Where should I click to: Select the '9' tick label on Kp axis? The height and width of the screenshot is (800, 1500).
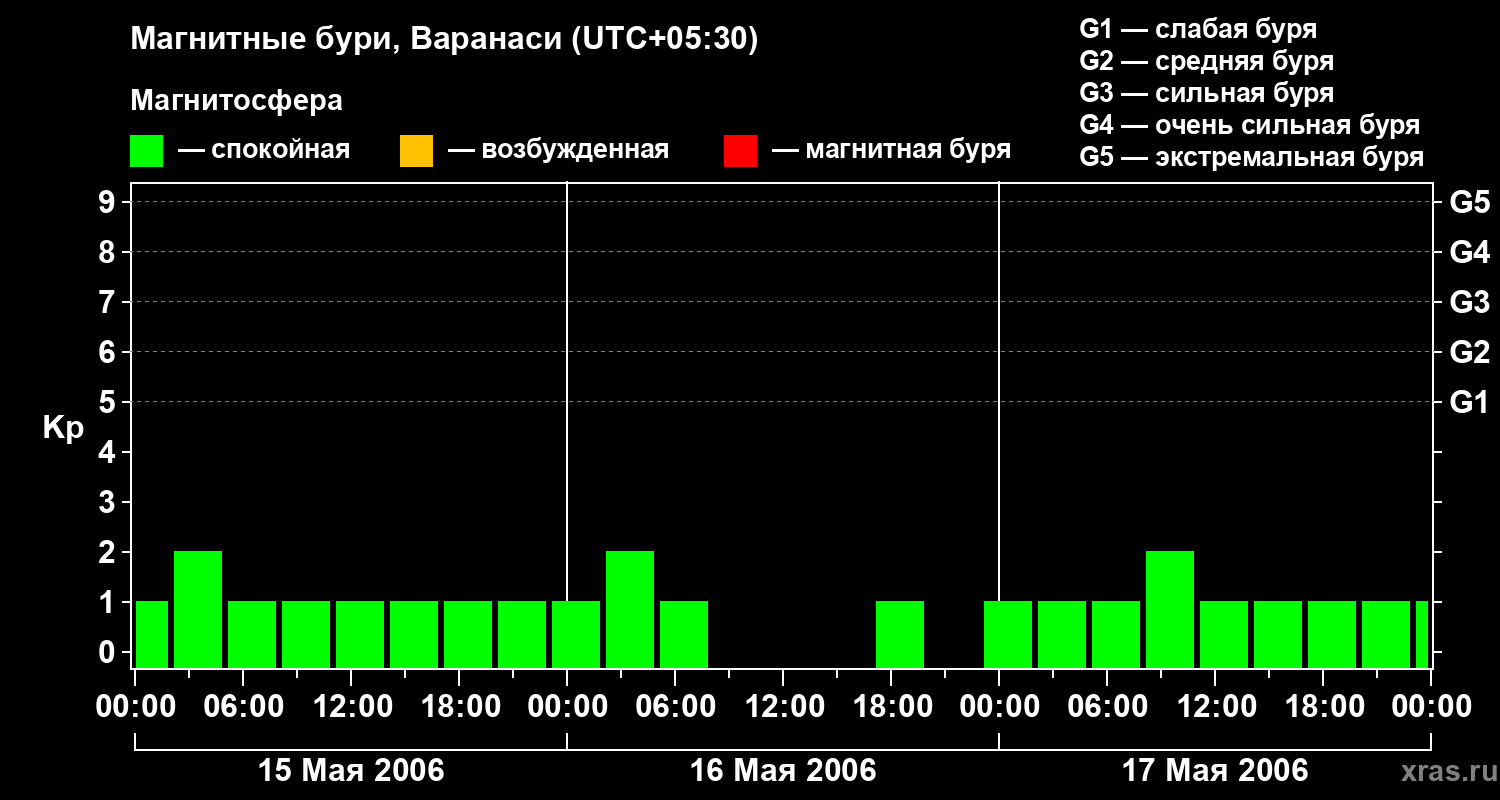[x=109, y=202]
